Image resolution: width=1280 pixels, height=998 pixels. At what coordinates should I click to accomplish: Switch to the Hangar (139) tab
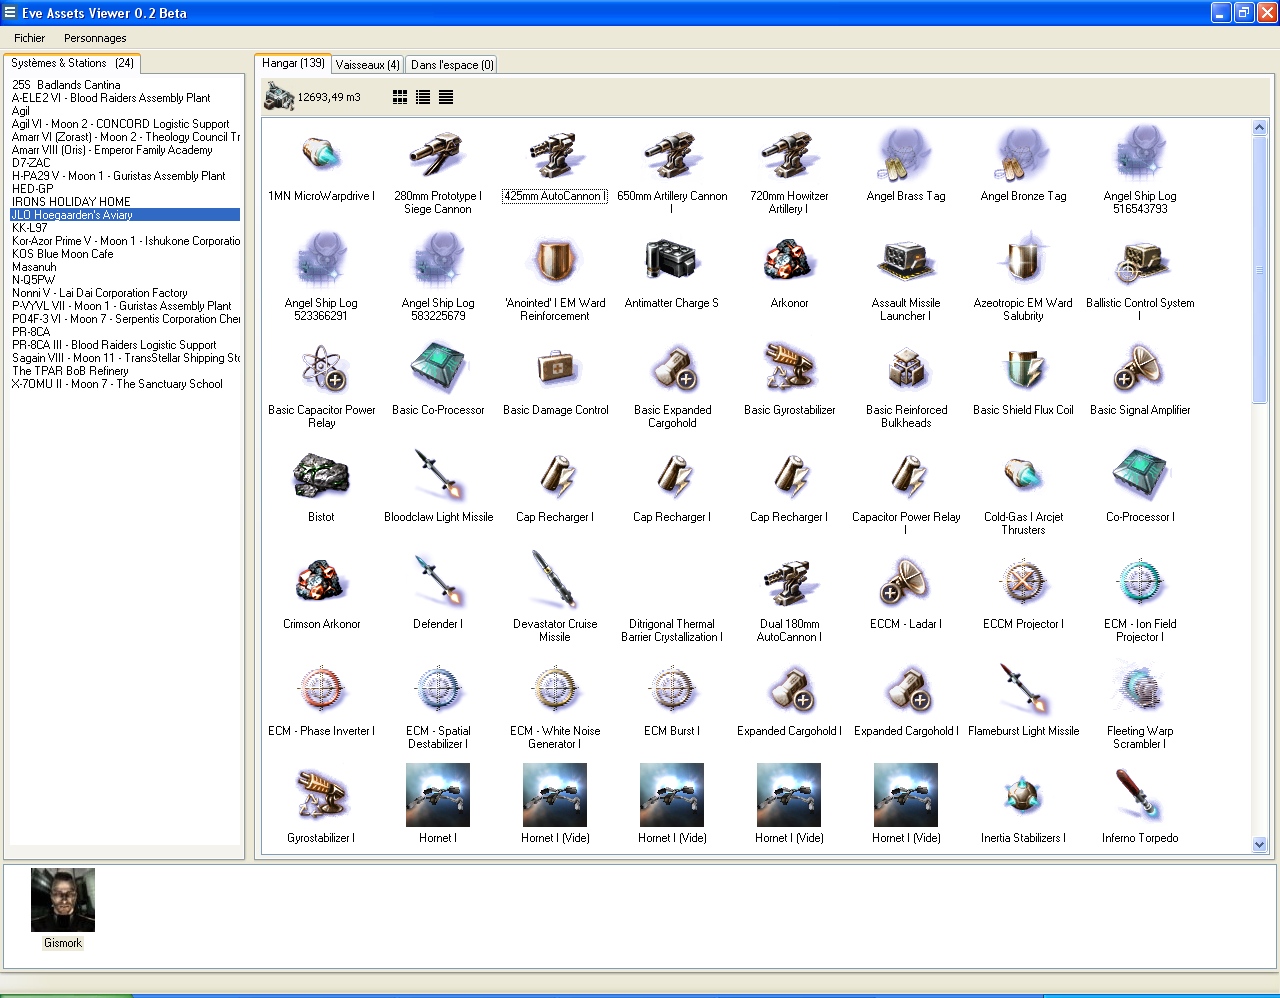tap(293, 63)
